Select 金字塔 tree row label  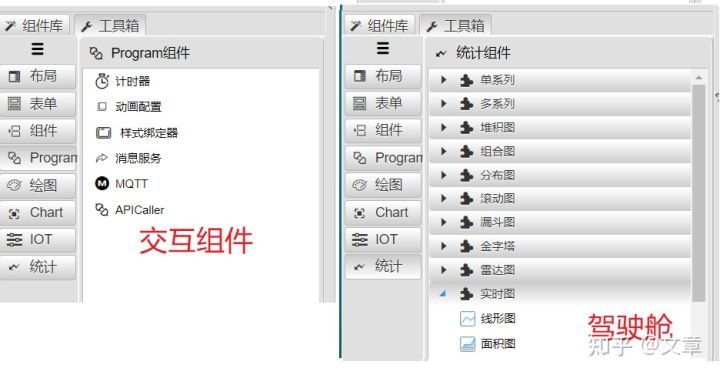[x=497, y=246]
